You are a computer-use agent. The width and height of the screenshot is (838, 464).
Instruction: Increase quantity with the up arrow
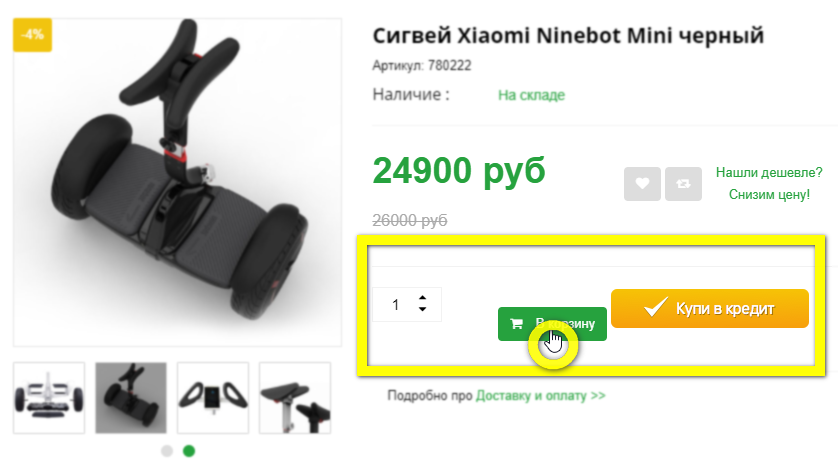(x=422, y=298)
